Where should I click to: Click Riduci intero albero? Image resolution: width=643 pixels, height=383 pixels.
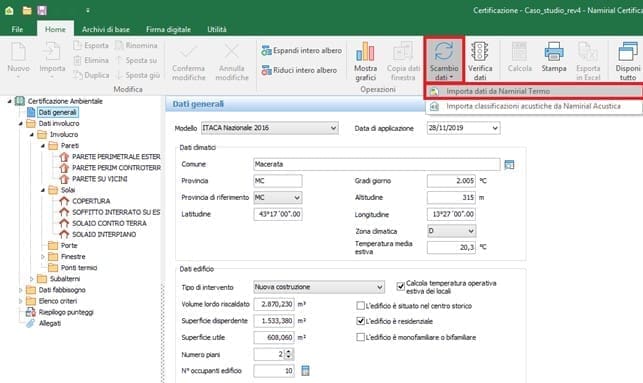(299, 70)
